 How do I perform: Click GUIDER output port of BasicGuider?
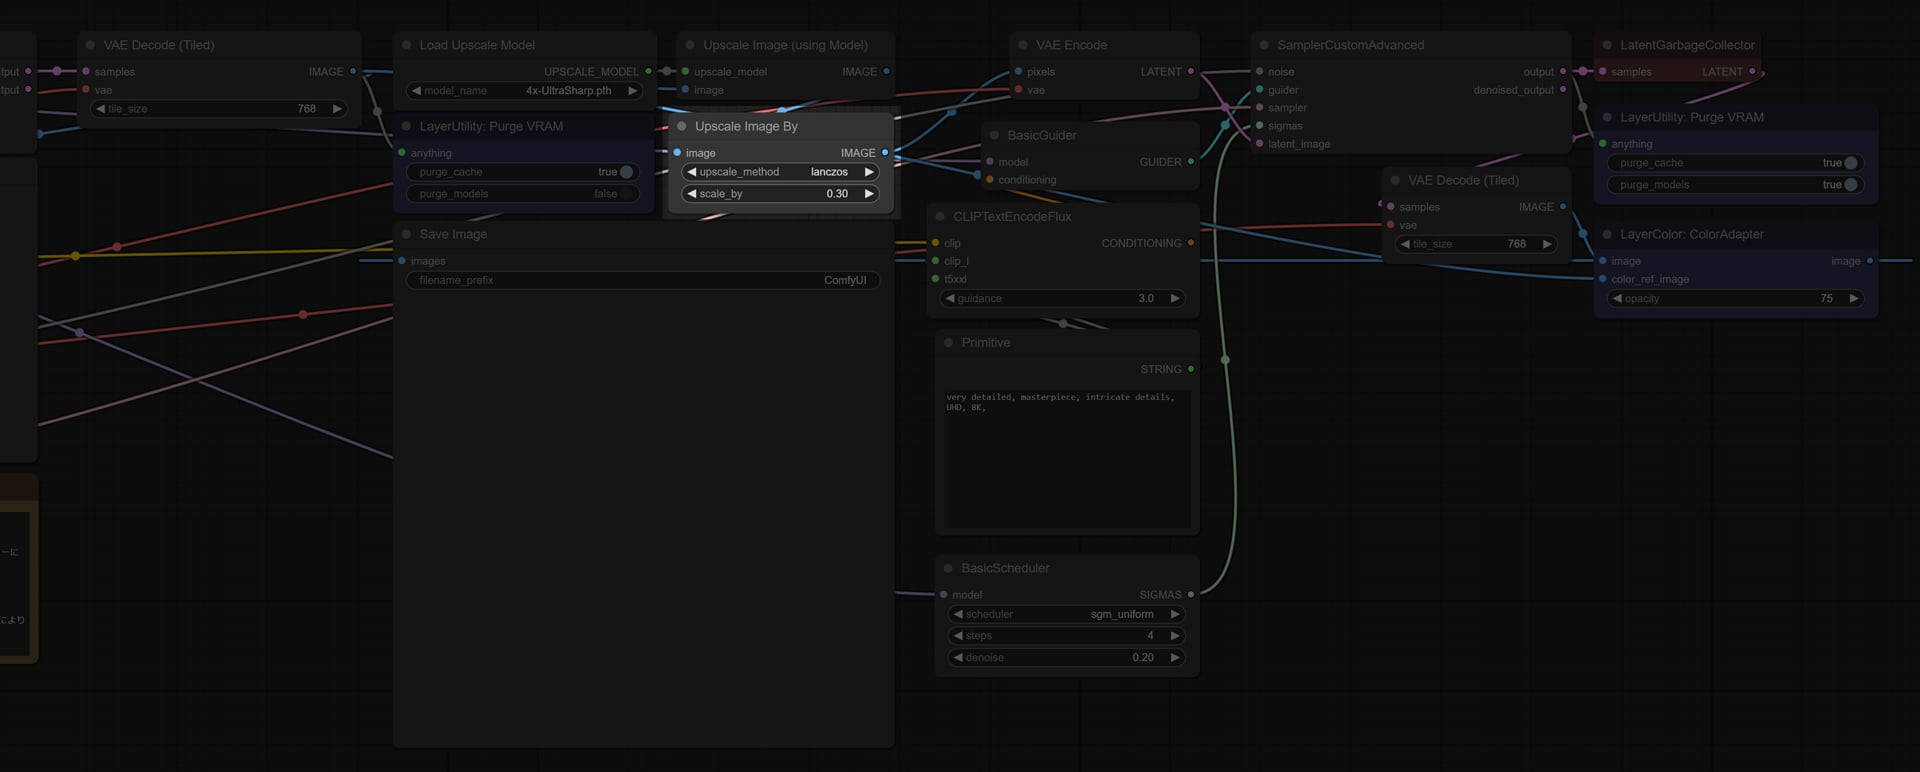1190,162
